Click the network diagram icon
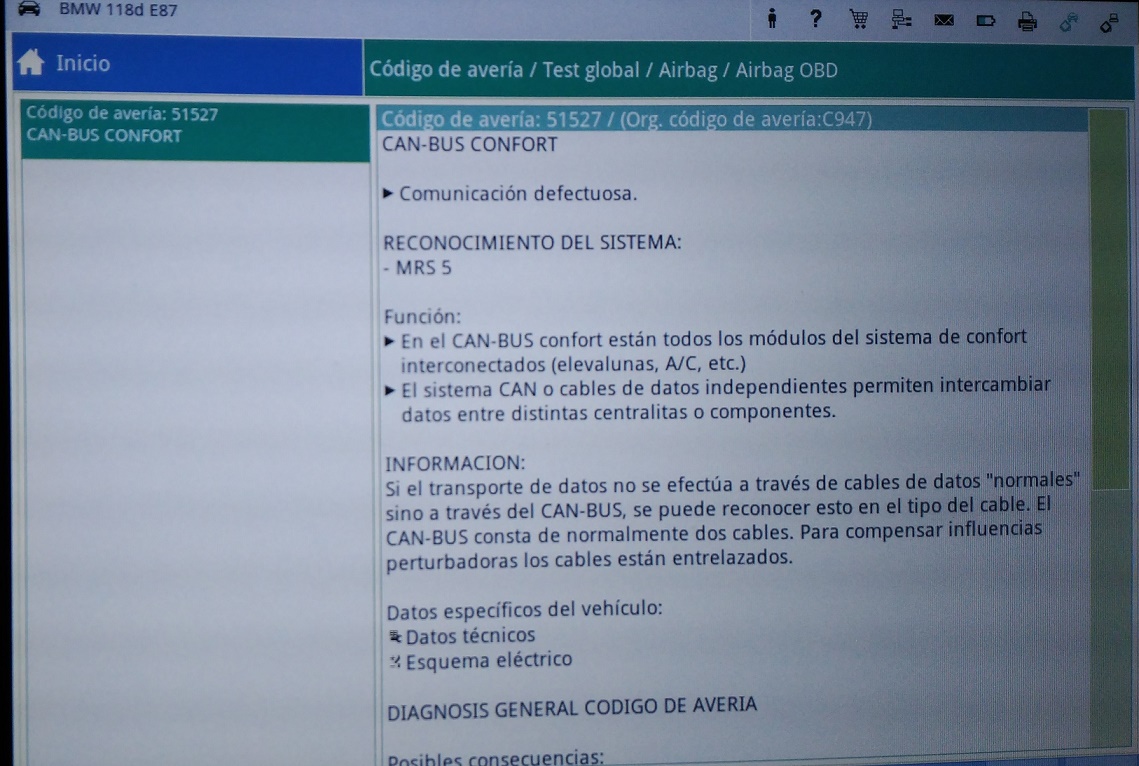This screenshot has height=766, width=1139. coord(900,19)
